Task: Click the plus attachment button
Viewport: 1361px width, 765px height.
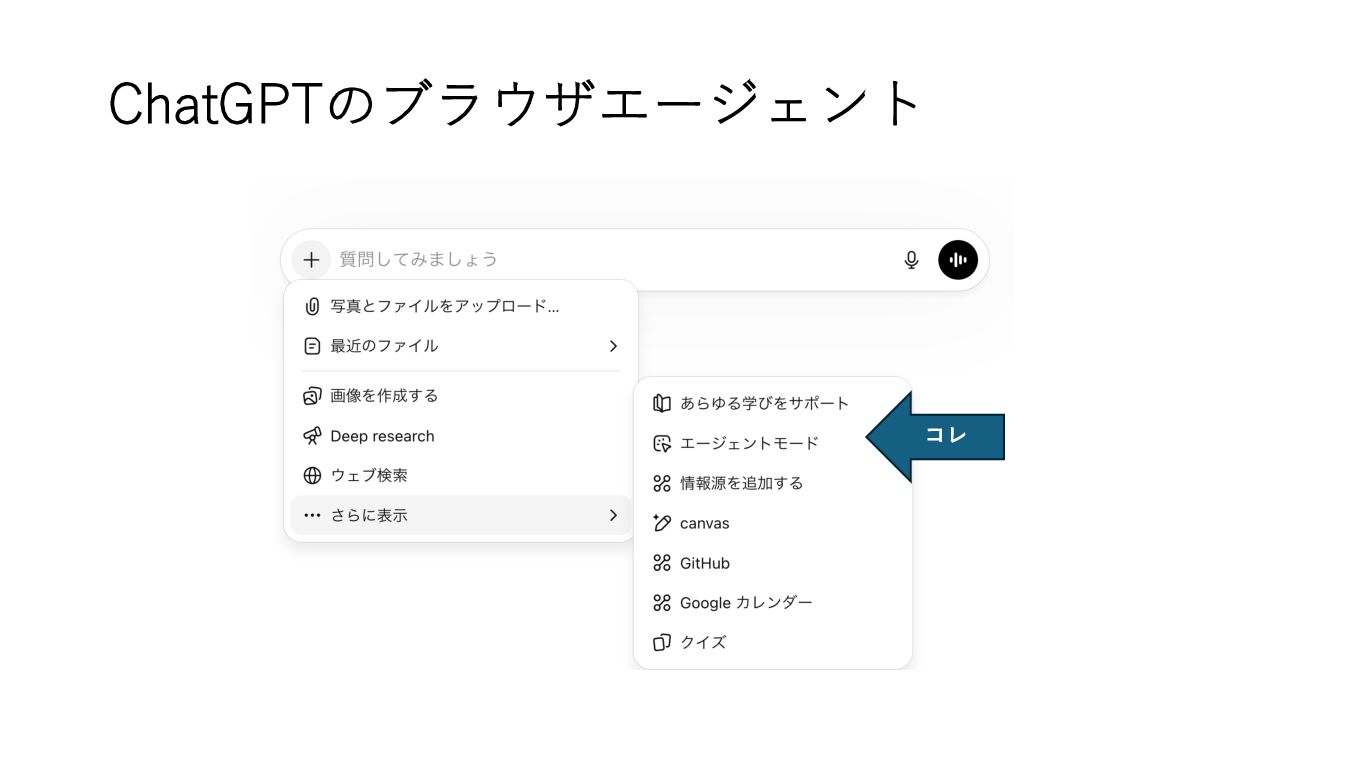Action: tap(312, 260)
